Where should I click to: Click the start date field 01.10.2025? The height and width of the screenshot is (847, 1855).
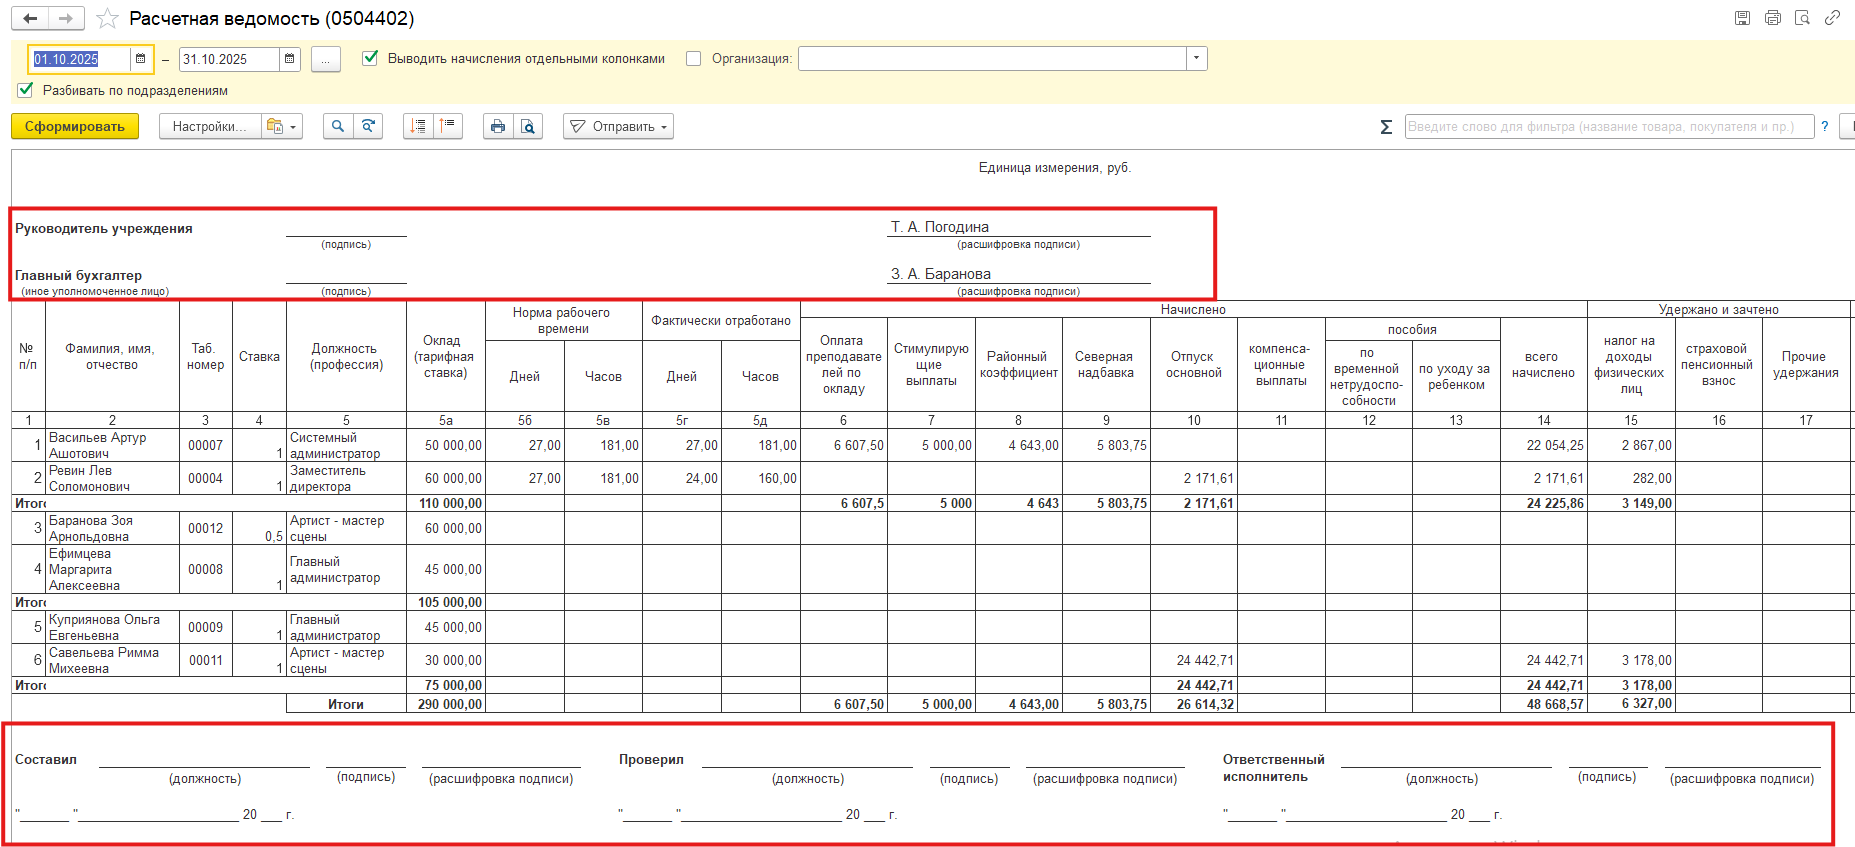[80, 59]
